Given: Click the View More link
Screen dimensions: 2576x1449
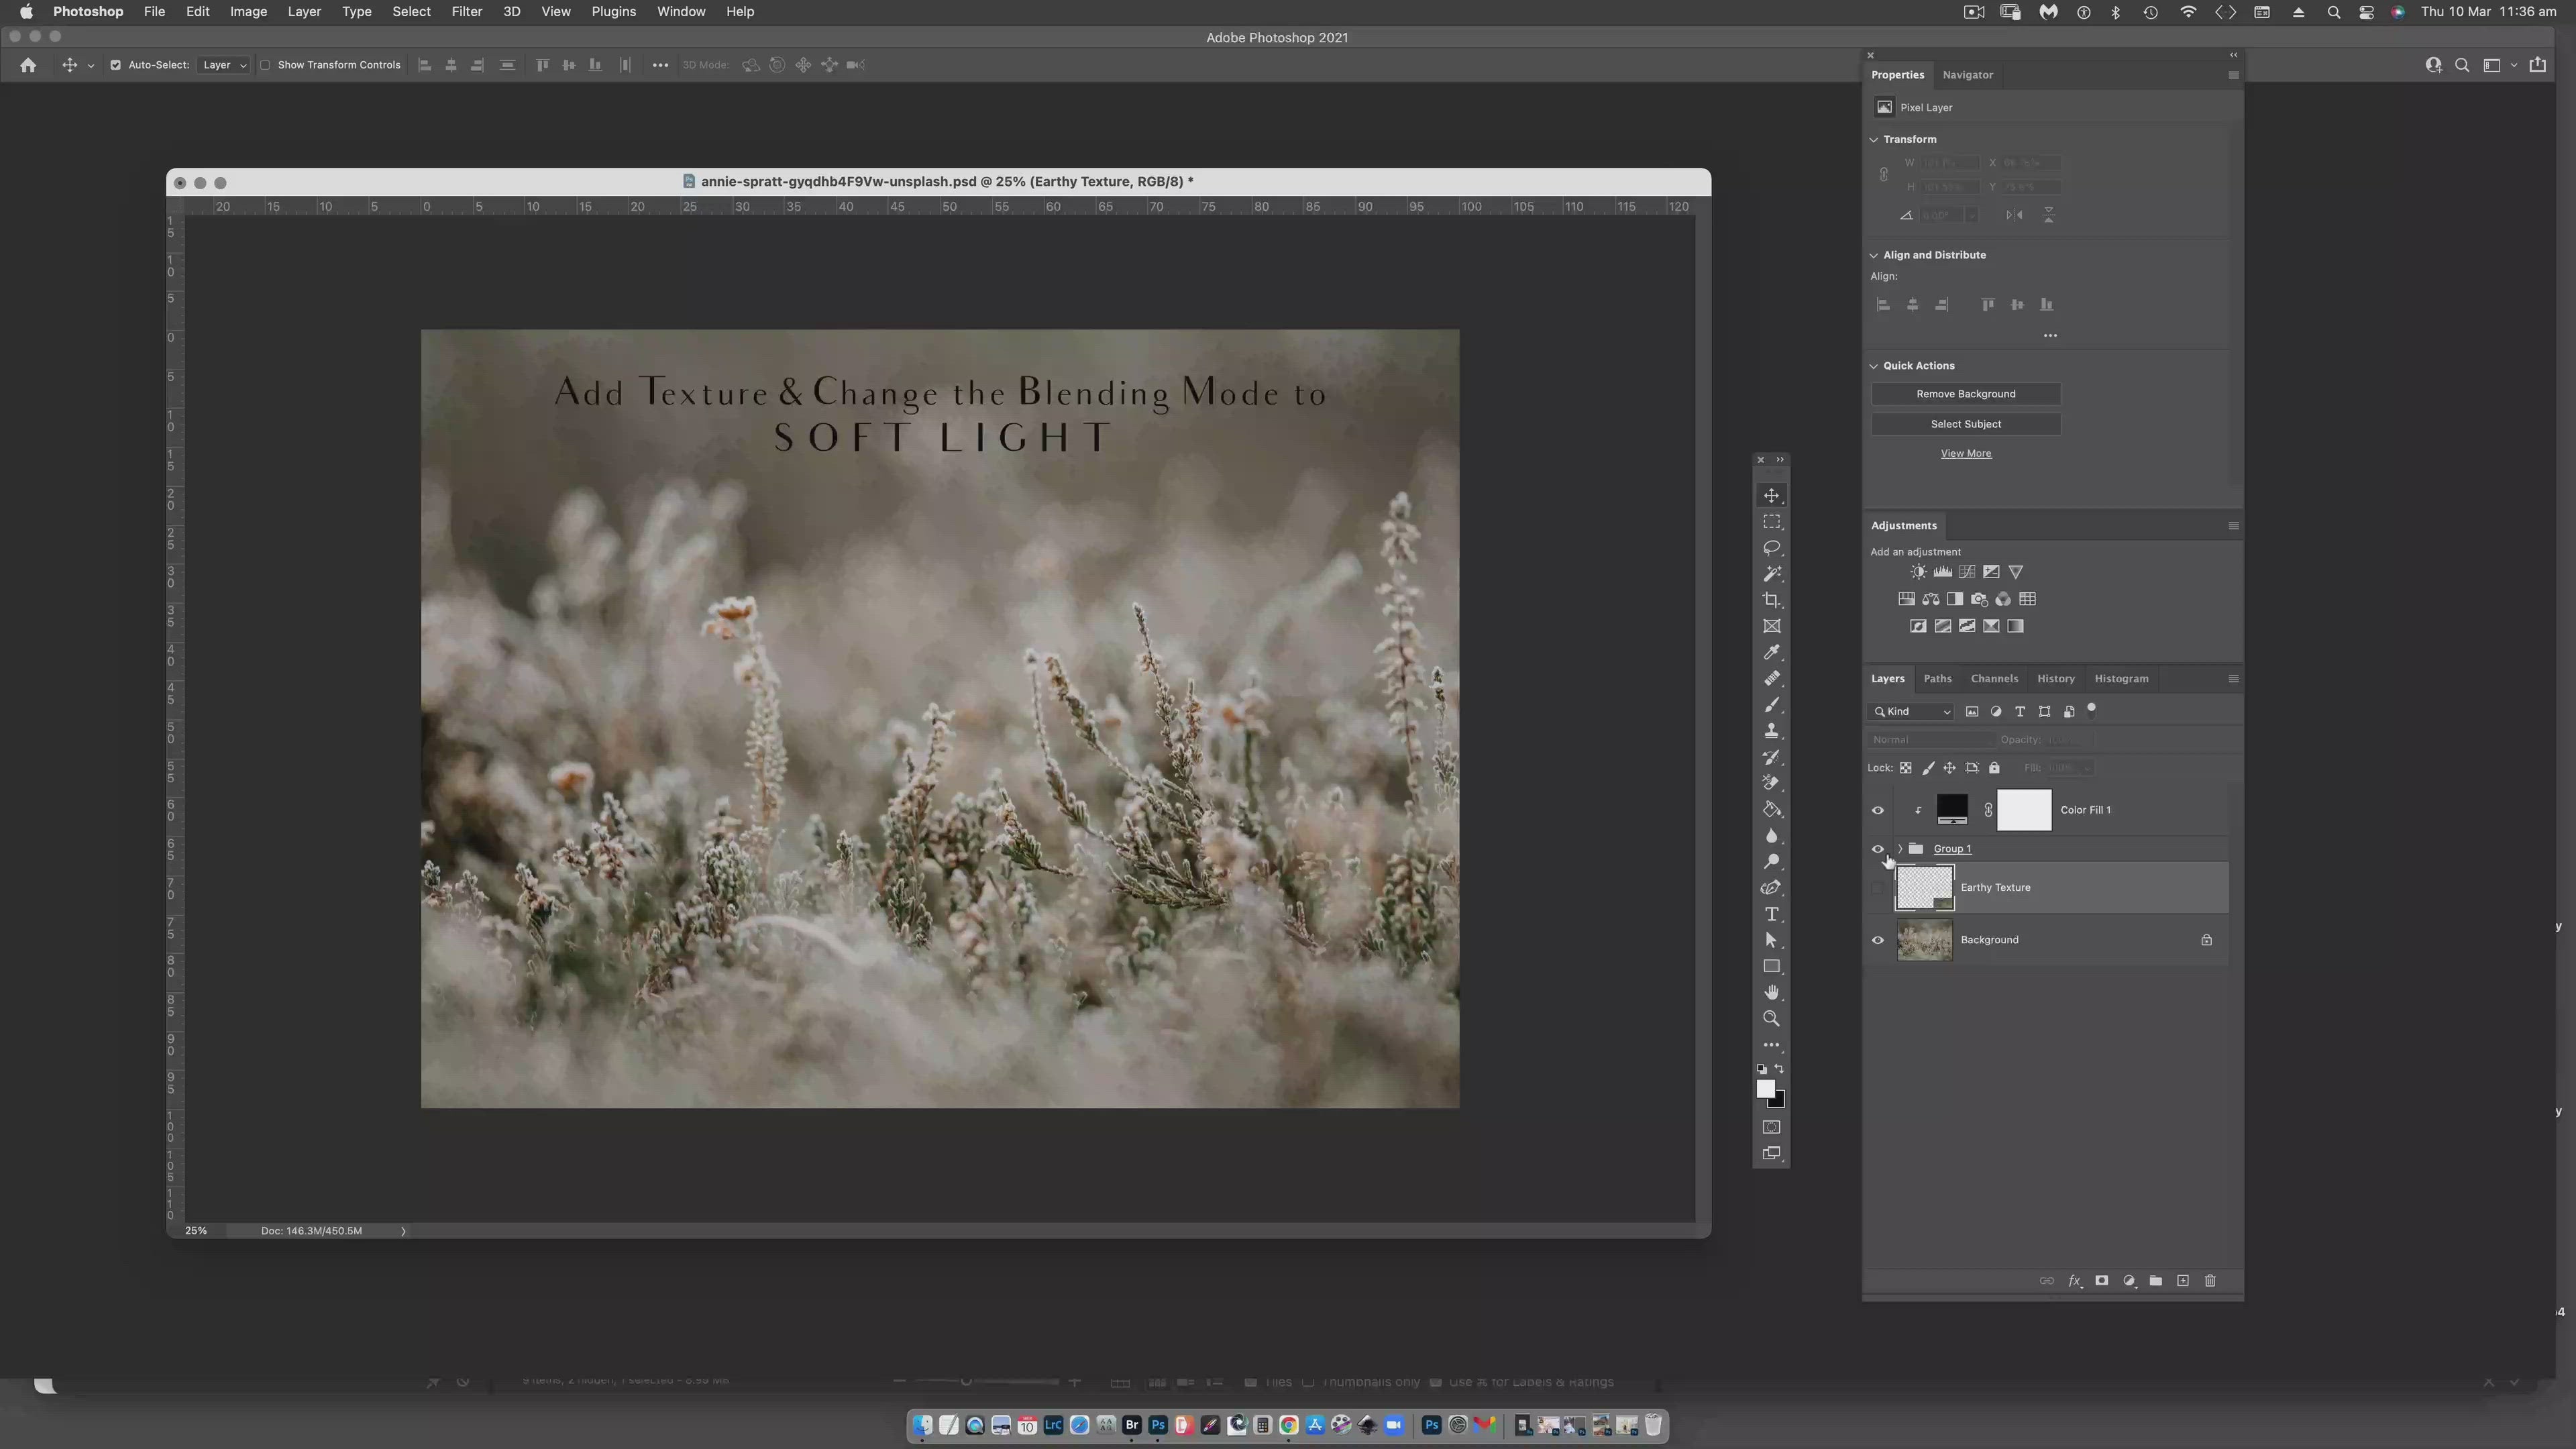Looking at the screenshot, I should (x=1965, y=453).
